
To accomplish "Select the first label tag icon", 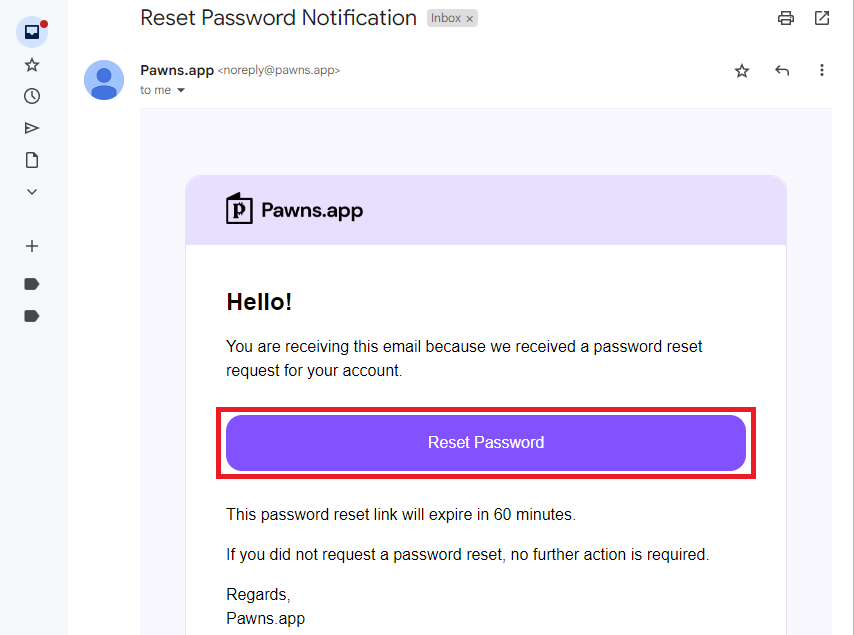I will pyautogui.click(x=32, y=284).
